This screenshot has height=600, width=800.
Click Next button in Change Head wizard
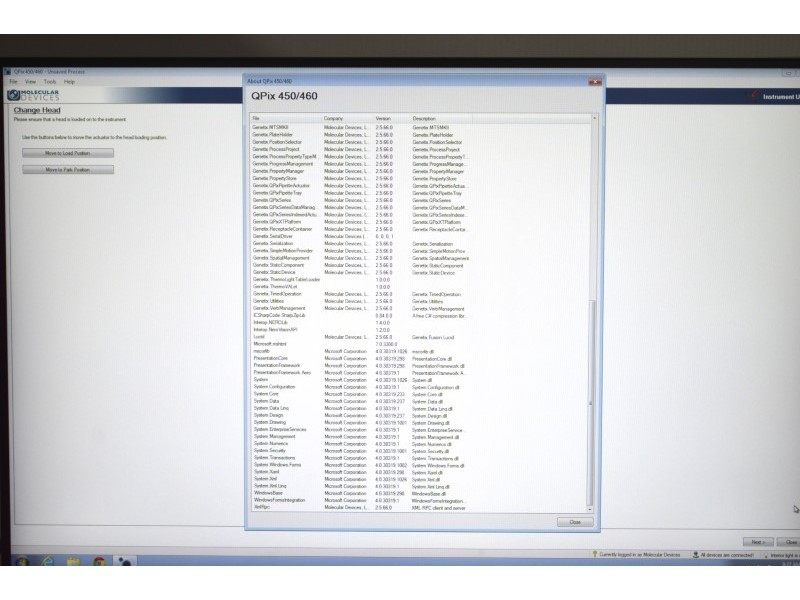click(x=758, y=542)
